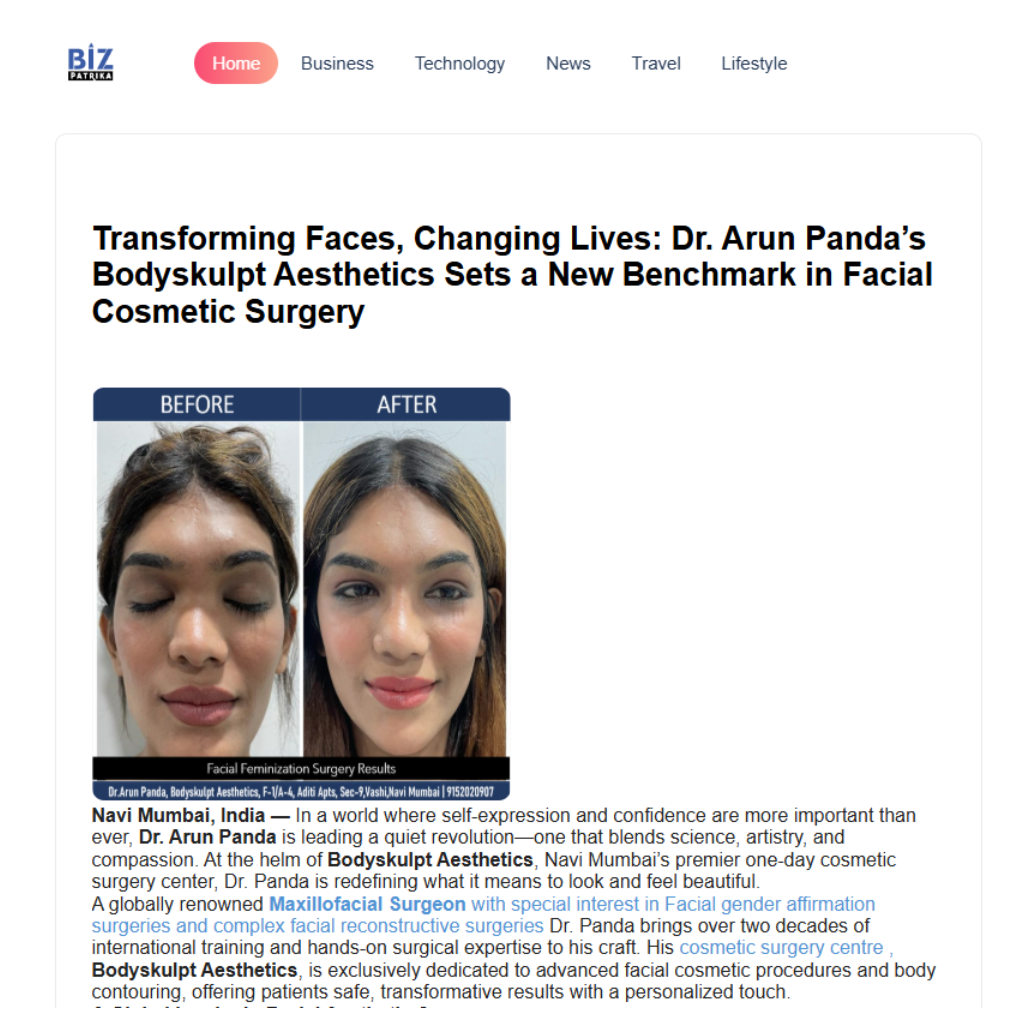
Task: Navigate to the Lifestyle section
Action: tap(754, 63)
